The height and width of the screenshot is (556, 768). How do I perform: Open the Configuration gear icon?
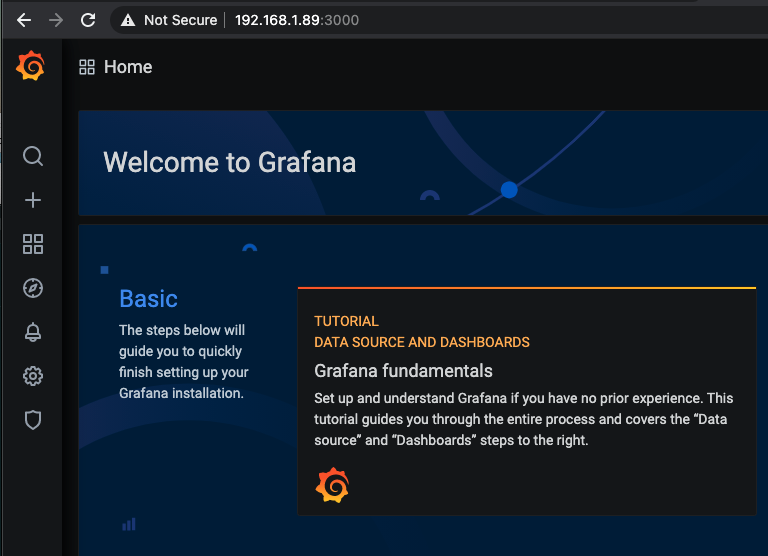[33, 376]
